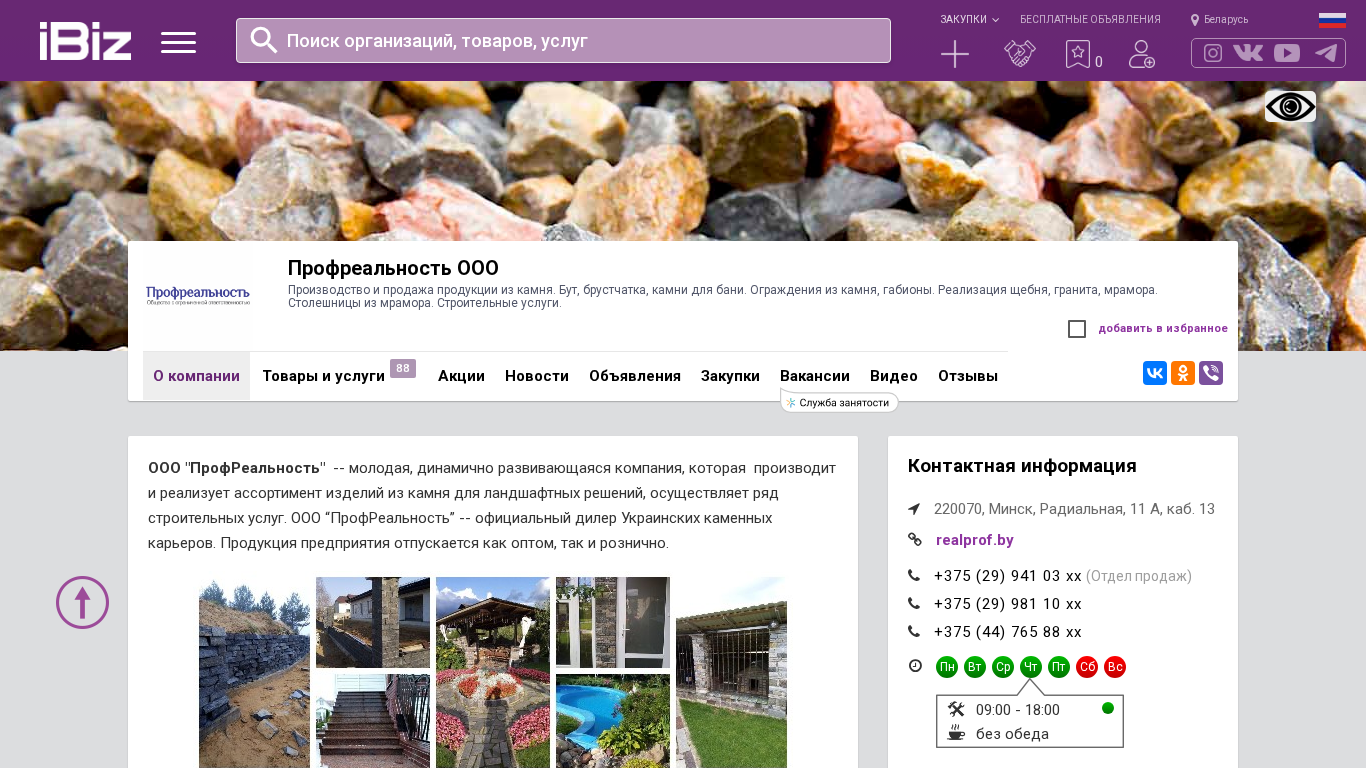Open the Видео tab
1366x768 pixels.
click(x=894, y=376)
